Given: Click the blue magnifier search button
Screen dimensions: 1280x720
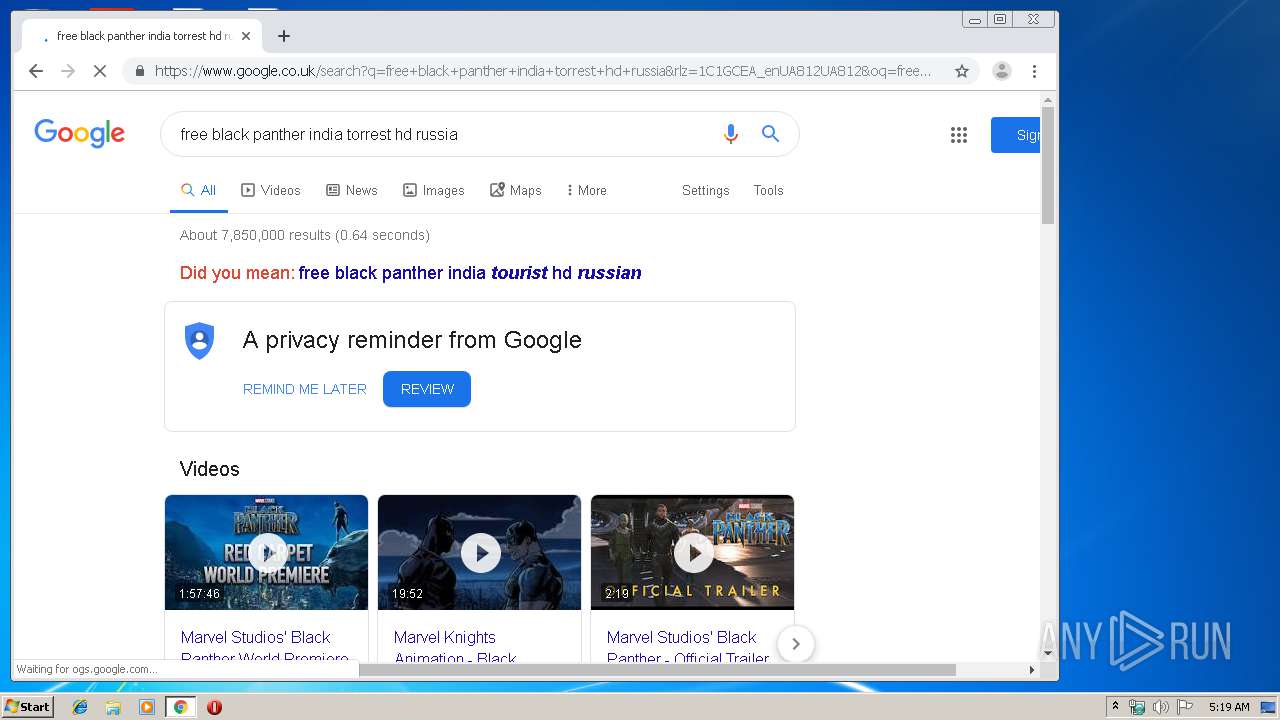Looking at the screenshot, I should (770, 134).
